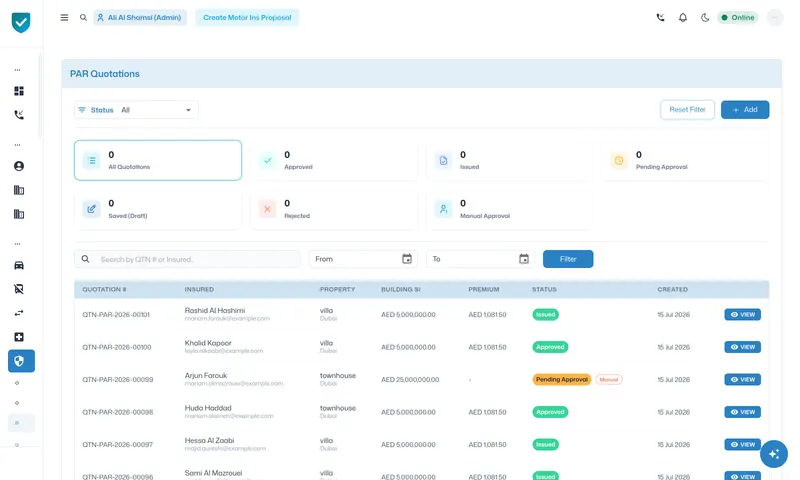View quotation QTN-PAR-2026-00097
This screenshot has height=480, width=800.
[742, 444]
